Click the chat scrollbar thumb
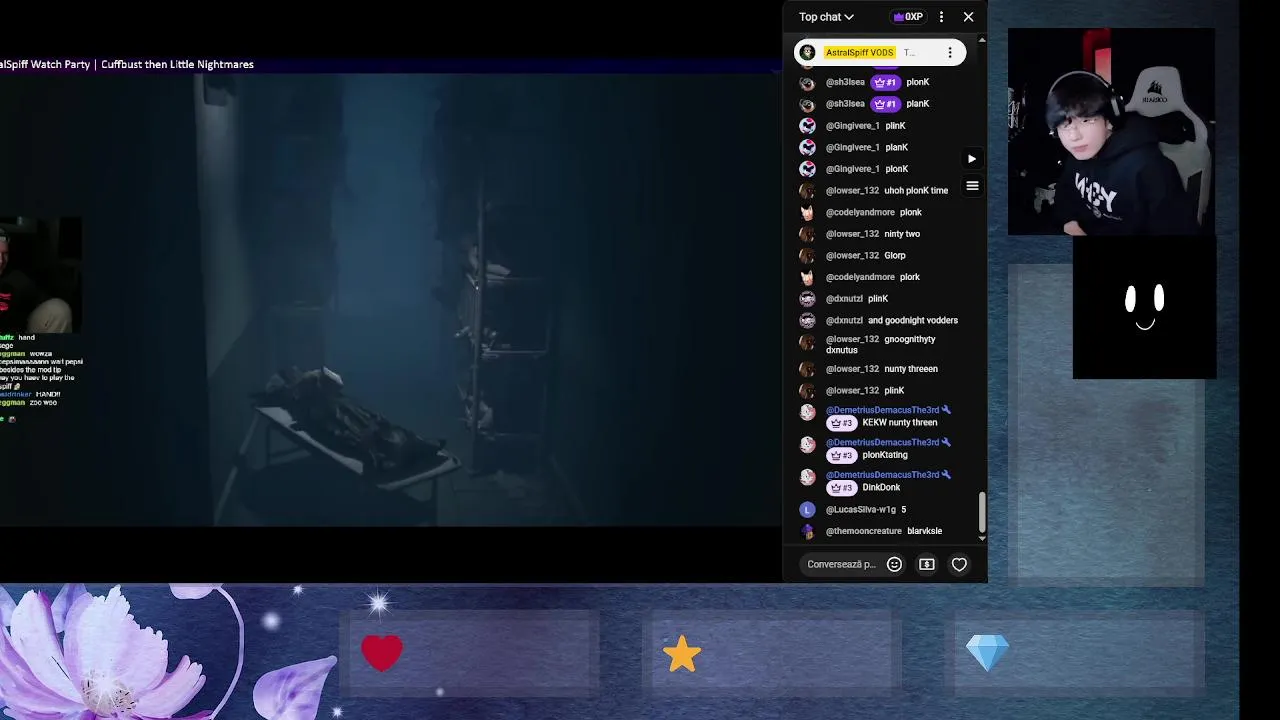The width and height of the screenshot is (1280, 720). (982, 512)
